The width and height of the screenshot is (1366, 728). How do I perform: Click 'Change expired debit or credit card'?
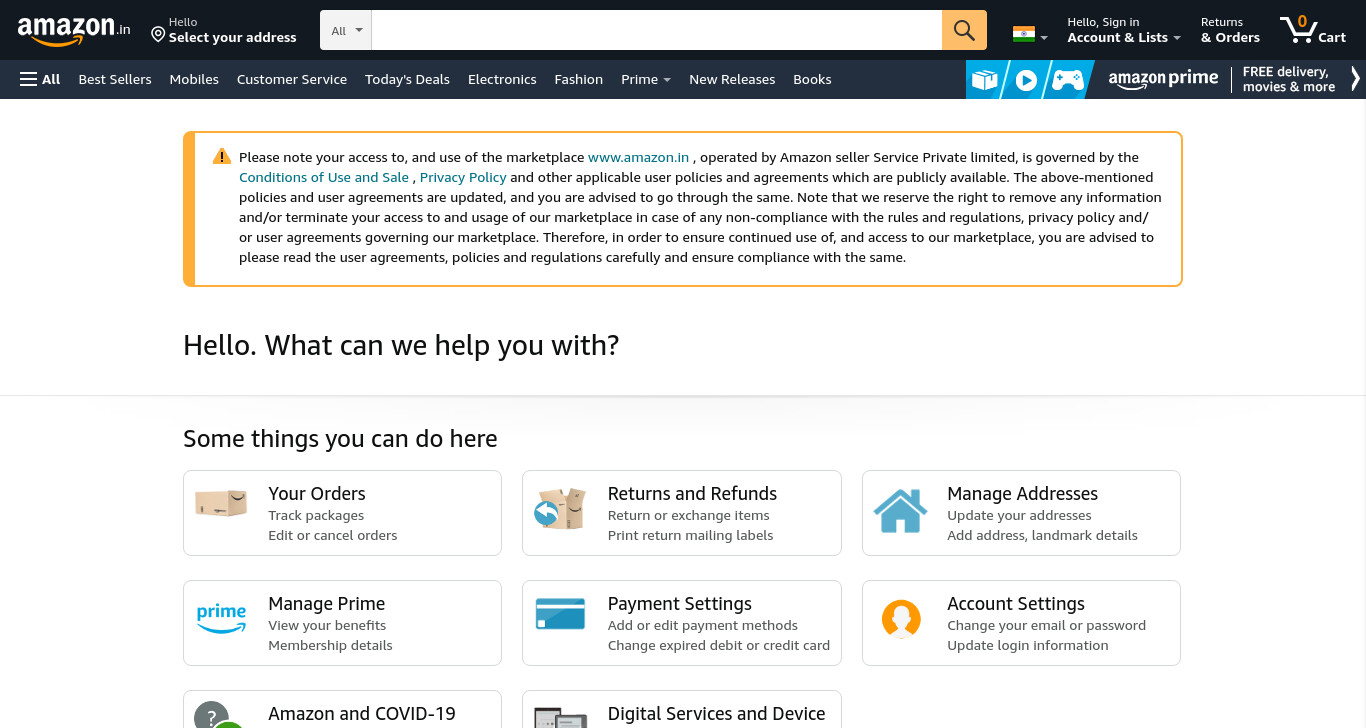click(x=719, y=646)
